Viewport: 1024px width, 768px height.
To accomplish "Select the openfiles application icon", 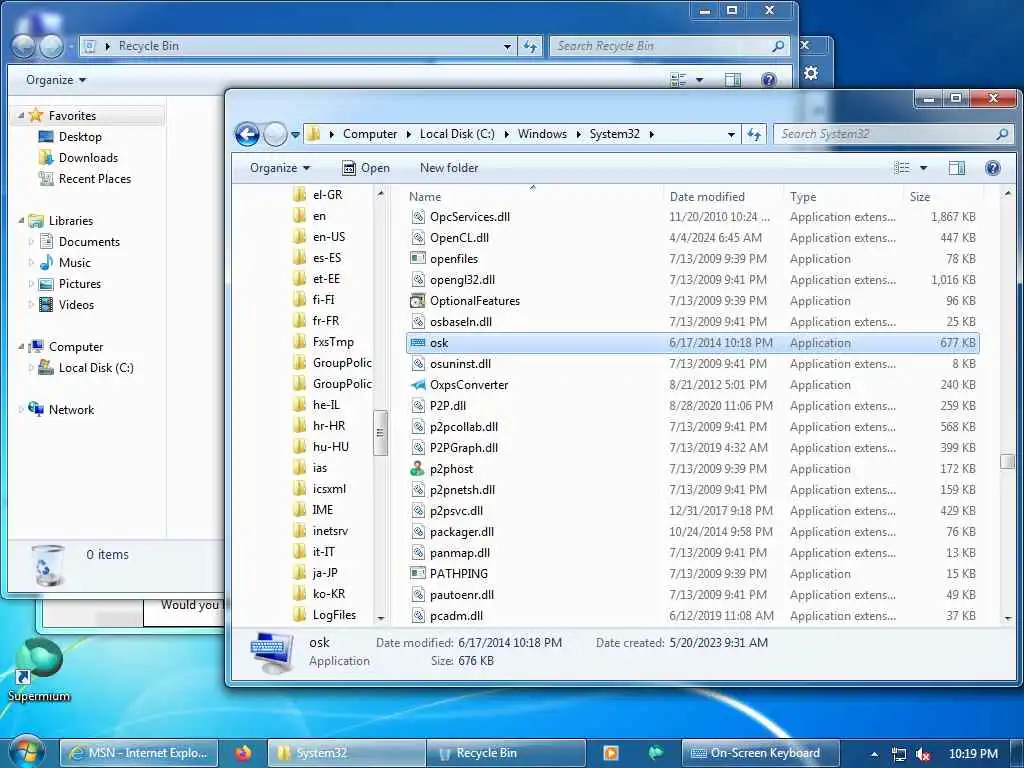I will (x=418, y=259).
